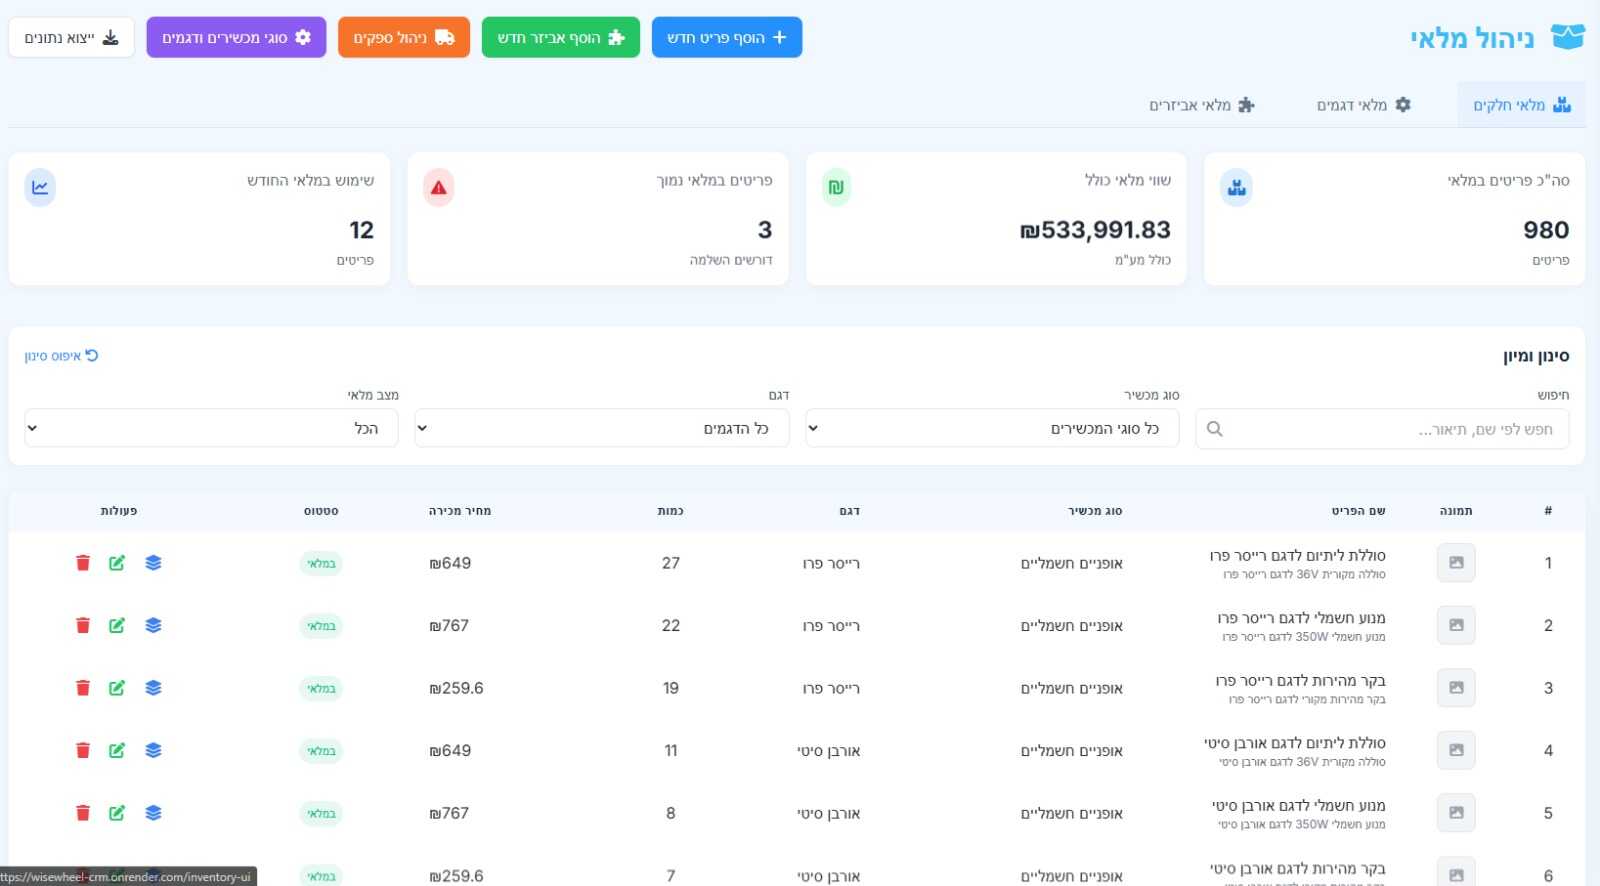Image resolution: width=1600 pixels, height=886 pixels.
Task: Click the search by name input field
Action: tap(1382, 429)
